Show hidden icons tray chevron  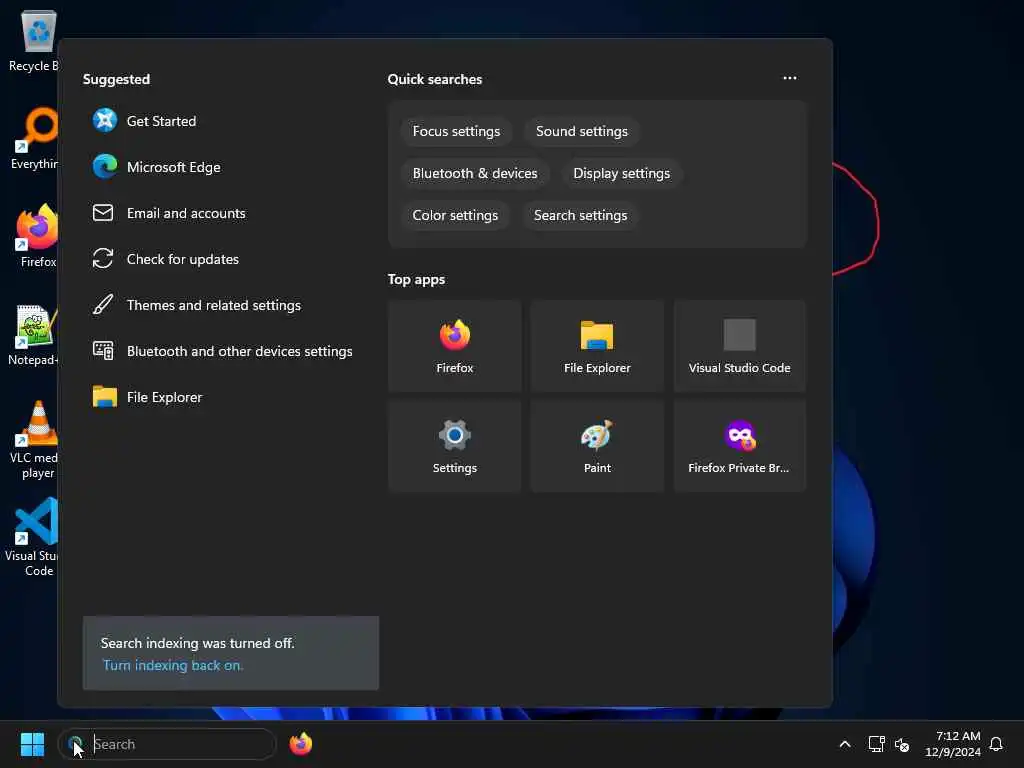click(x=844, y=744)
